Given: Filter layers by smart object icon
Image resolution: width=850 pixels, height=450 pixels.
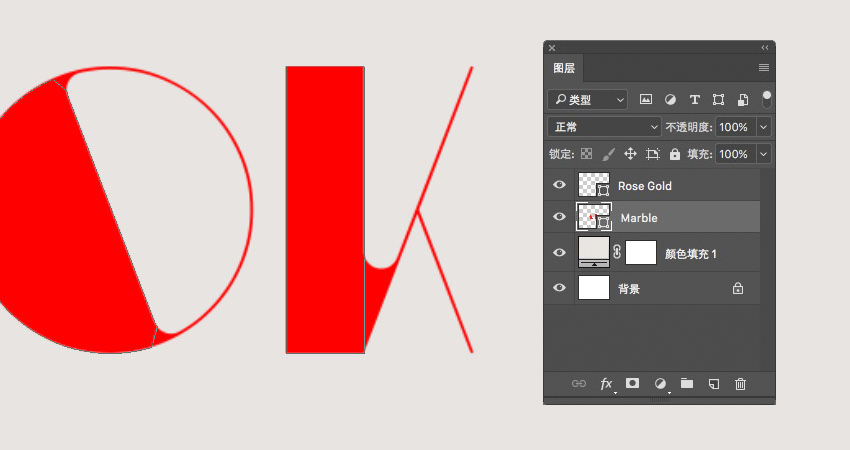Looking at the screenshot, I should [x=743, y=99].
